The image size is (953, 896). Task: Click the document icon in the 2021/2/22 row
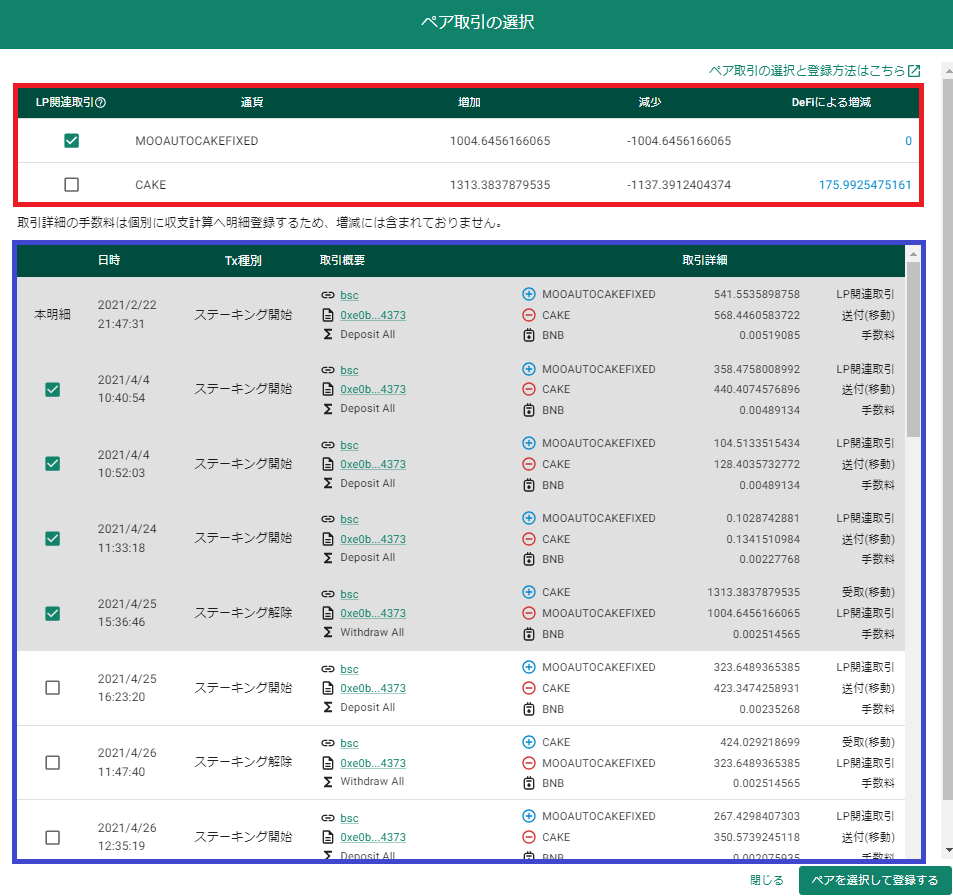(328, 315)
